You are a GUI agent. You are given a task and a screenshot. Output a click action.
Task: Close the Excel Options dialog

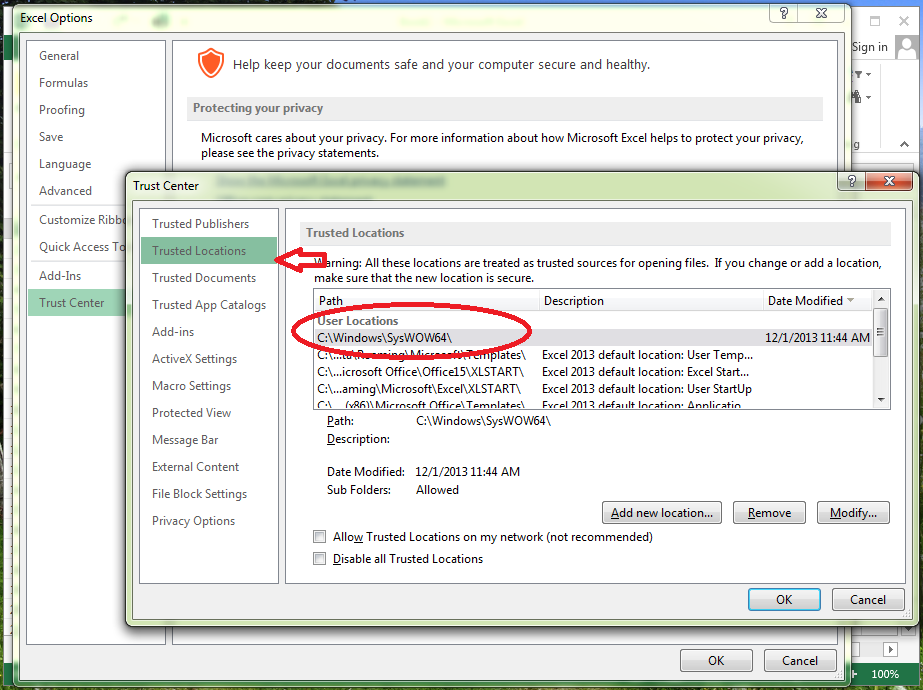[822, 13]
